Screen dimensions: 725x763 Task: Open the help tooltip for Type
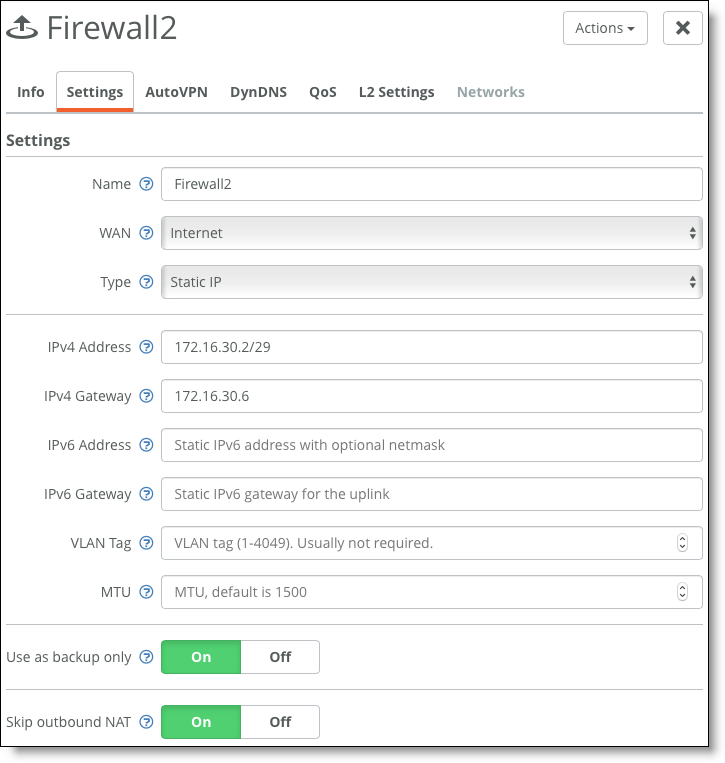coord(146,282)
